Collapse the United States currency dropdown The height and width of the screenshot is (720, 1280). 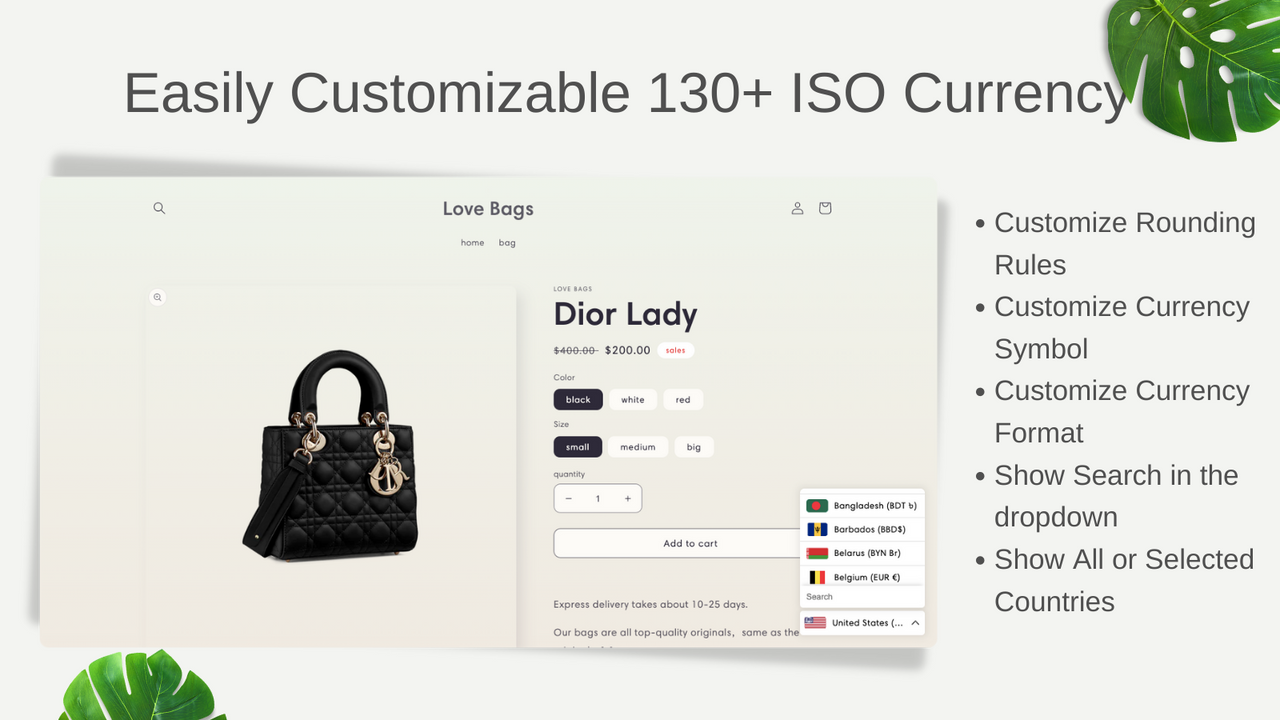[x=915, y=623]
